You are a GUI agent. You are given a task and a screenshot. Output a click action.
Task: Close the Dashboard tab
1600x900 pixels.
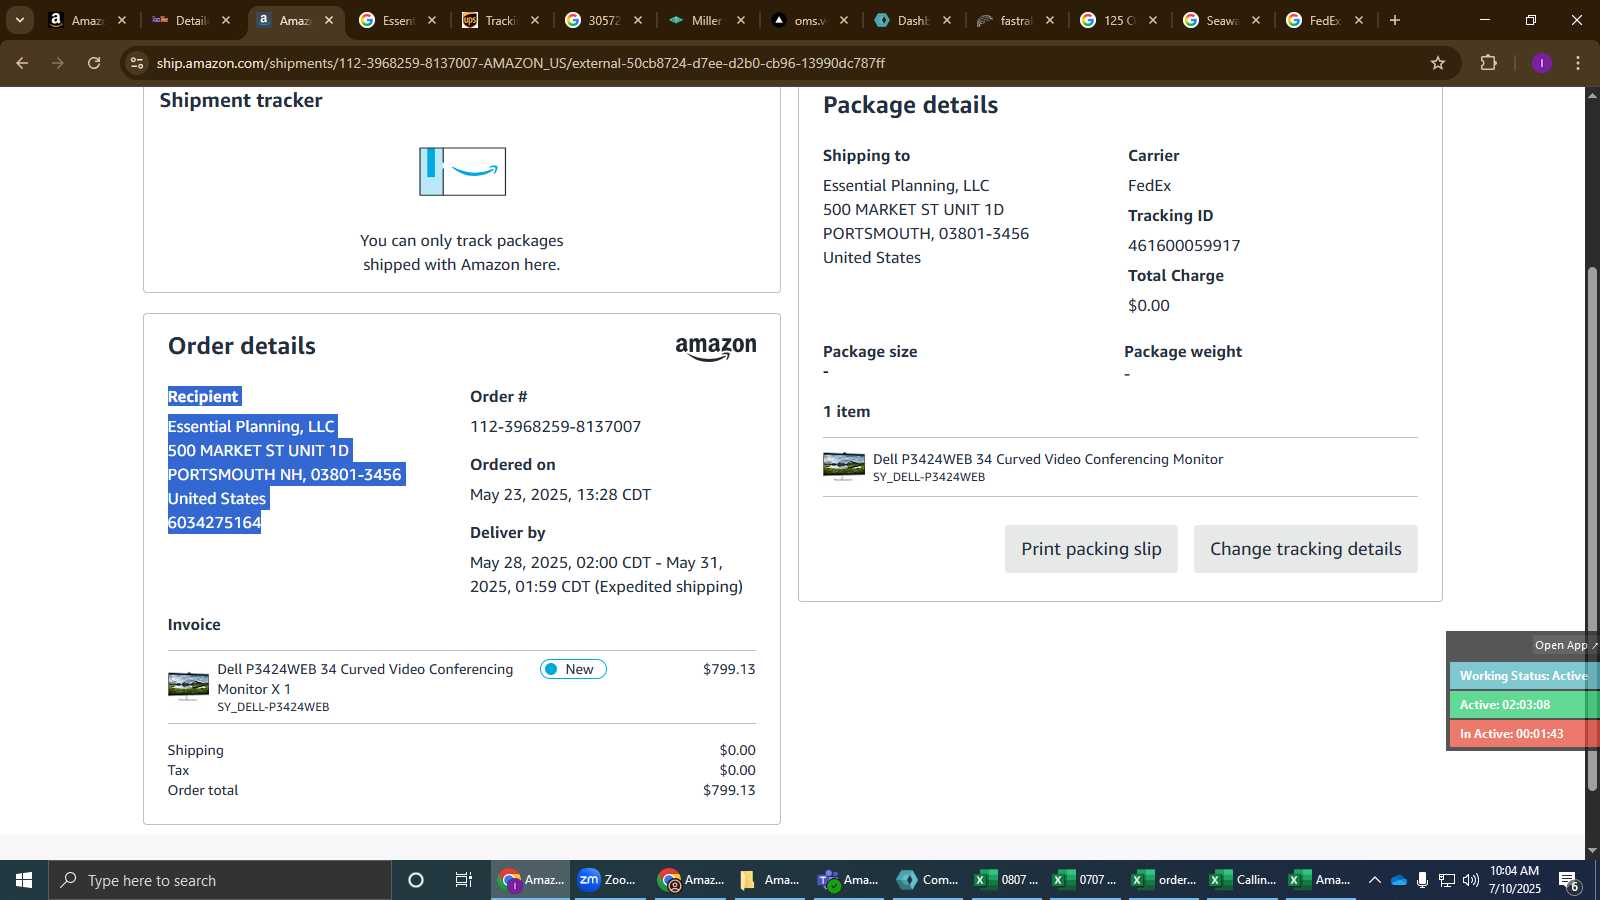point(947,20)
